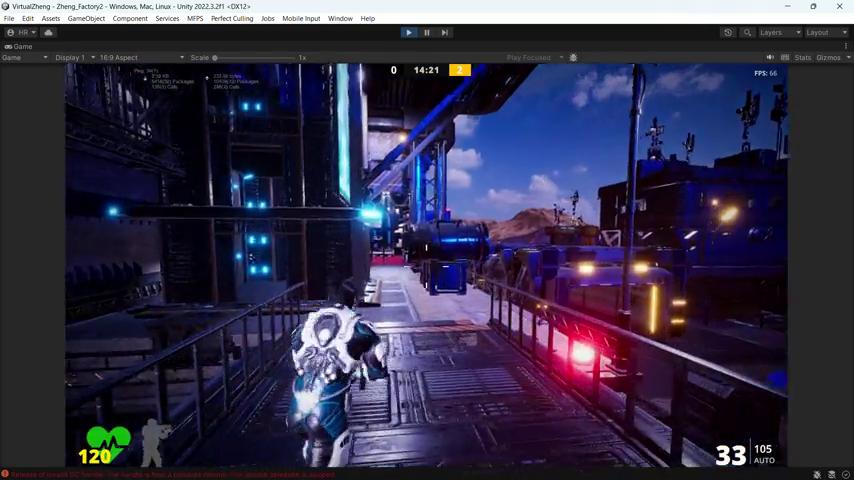Viewport: 854px width, 480px height.
Task: Open the Perfect Culling menu
Action: [232, 19]
